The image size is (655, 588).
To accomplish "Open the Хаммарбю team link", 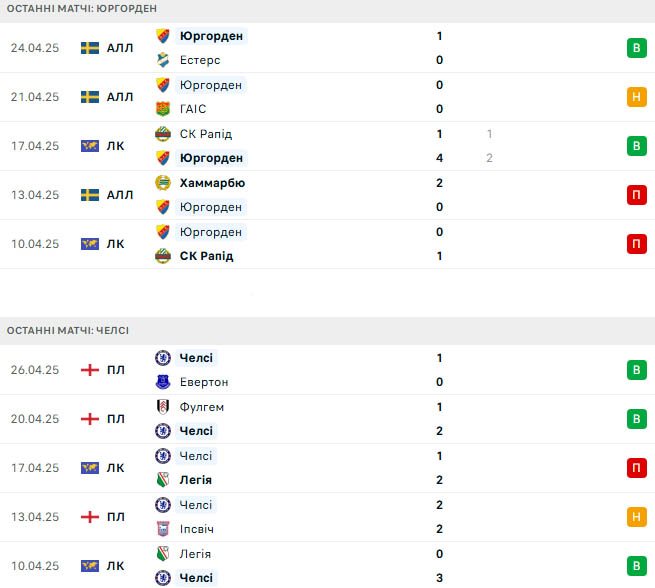I will coord(212,183).
